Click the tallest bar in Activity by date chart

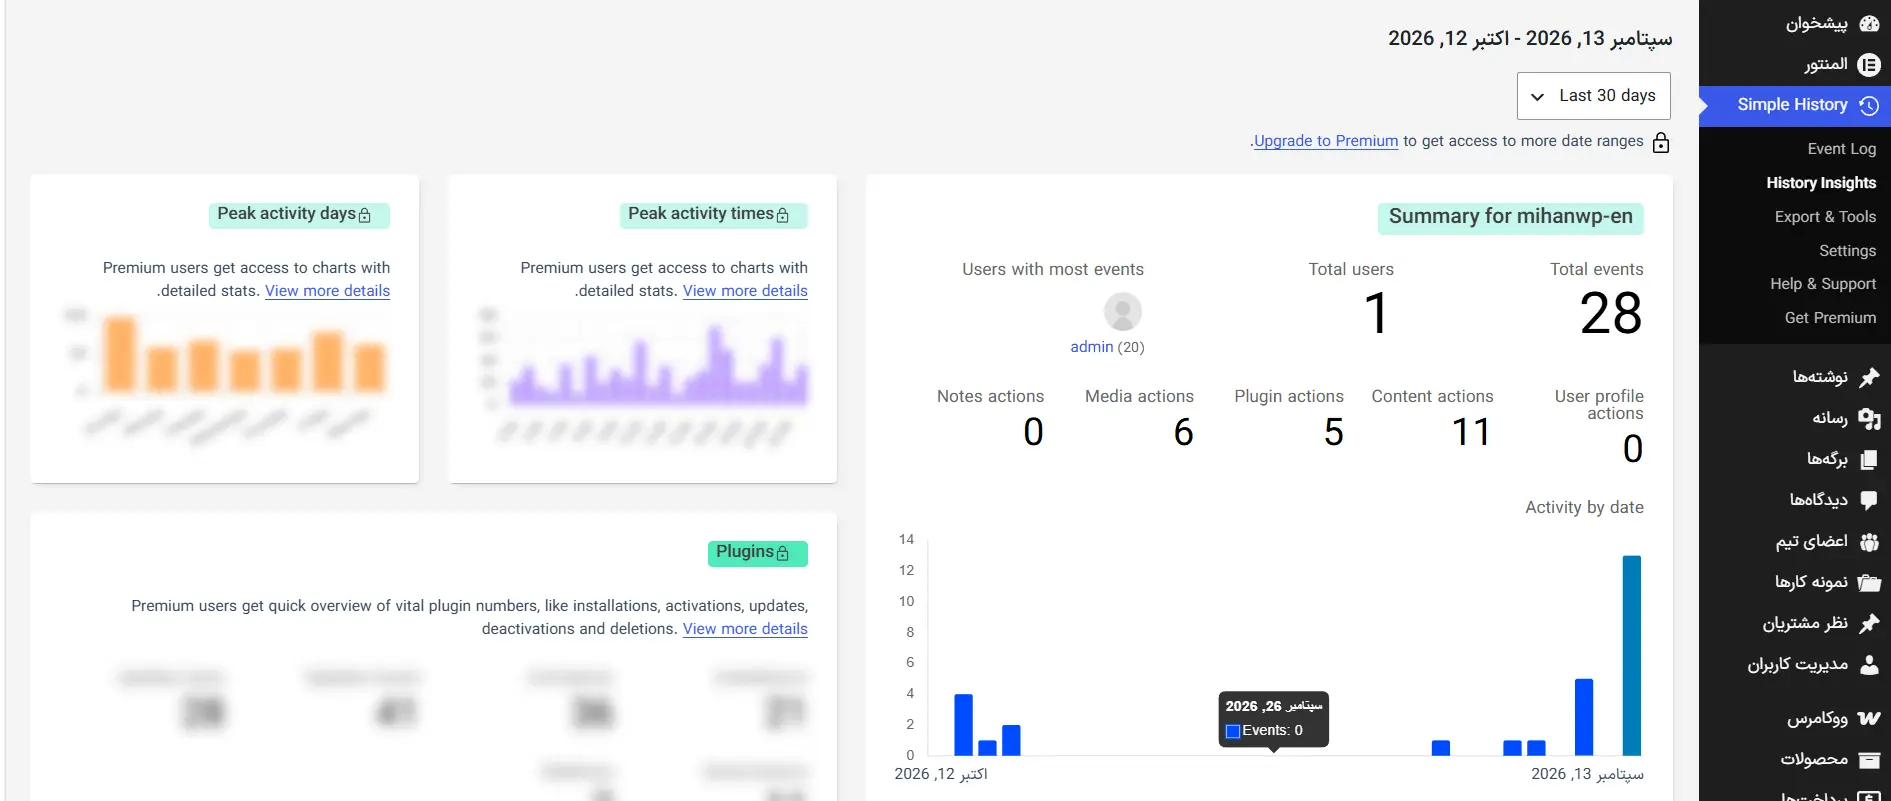(x=1632, y=655)
